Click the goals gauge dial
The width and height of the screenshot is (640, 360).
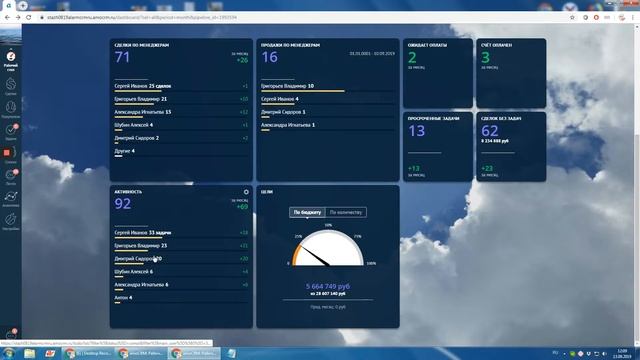tap(328, 248)
